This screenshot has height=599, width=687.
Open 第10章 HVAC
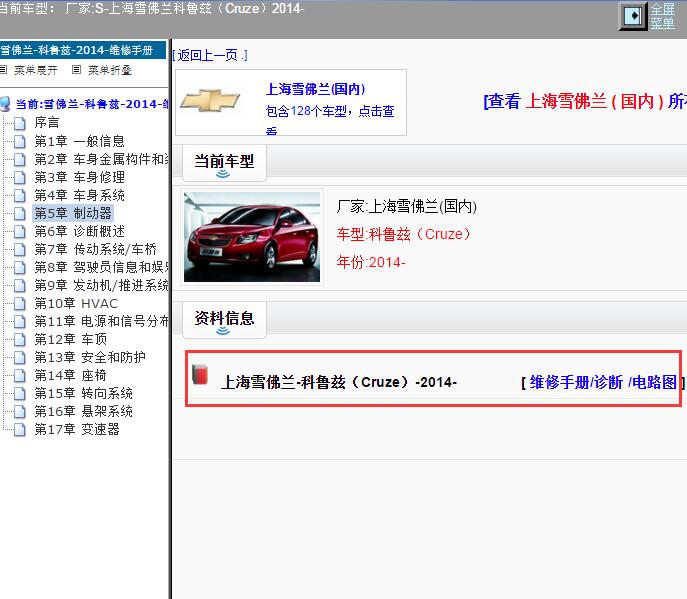(x=76, y=303)
